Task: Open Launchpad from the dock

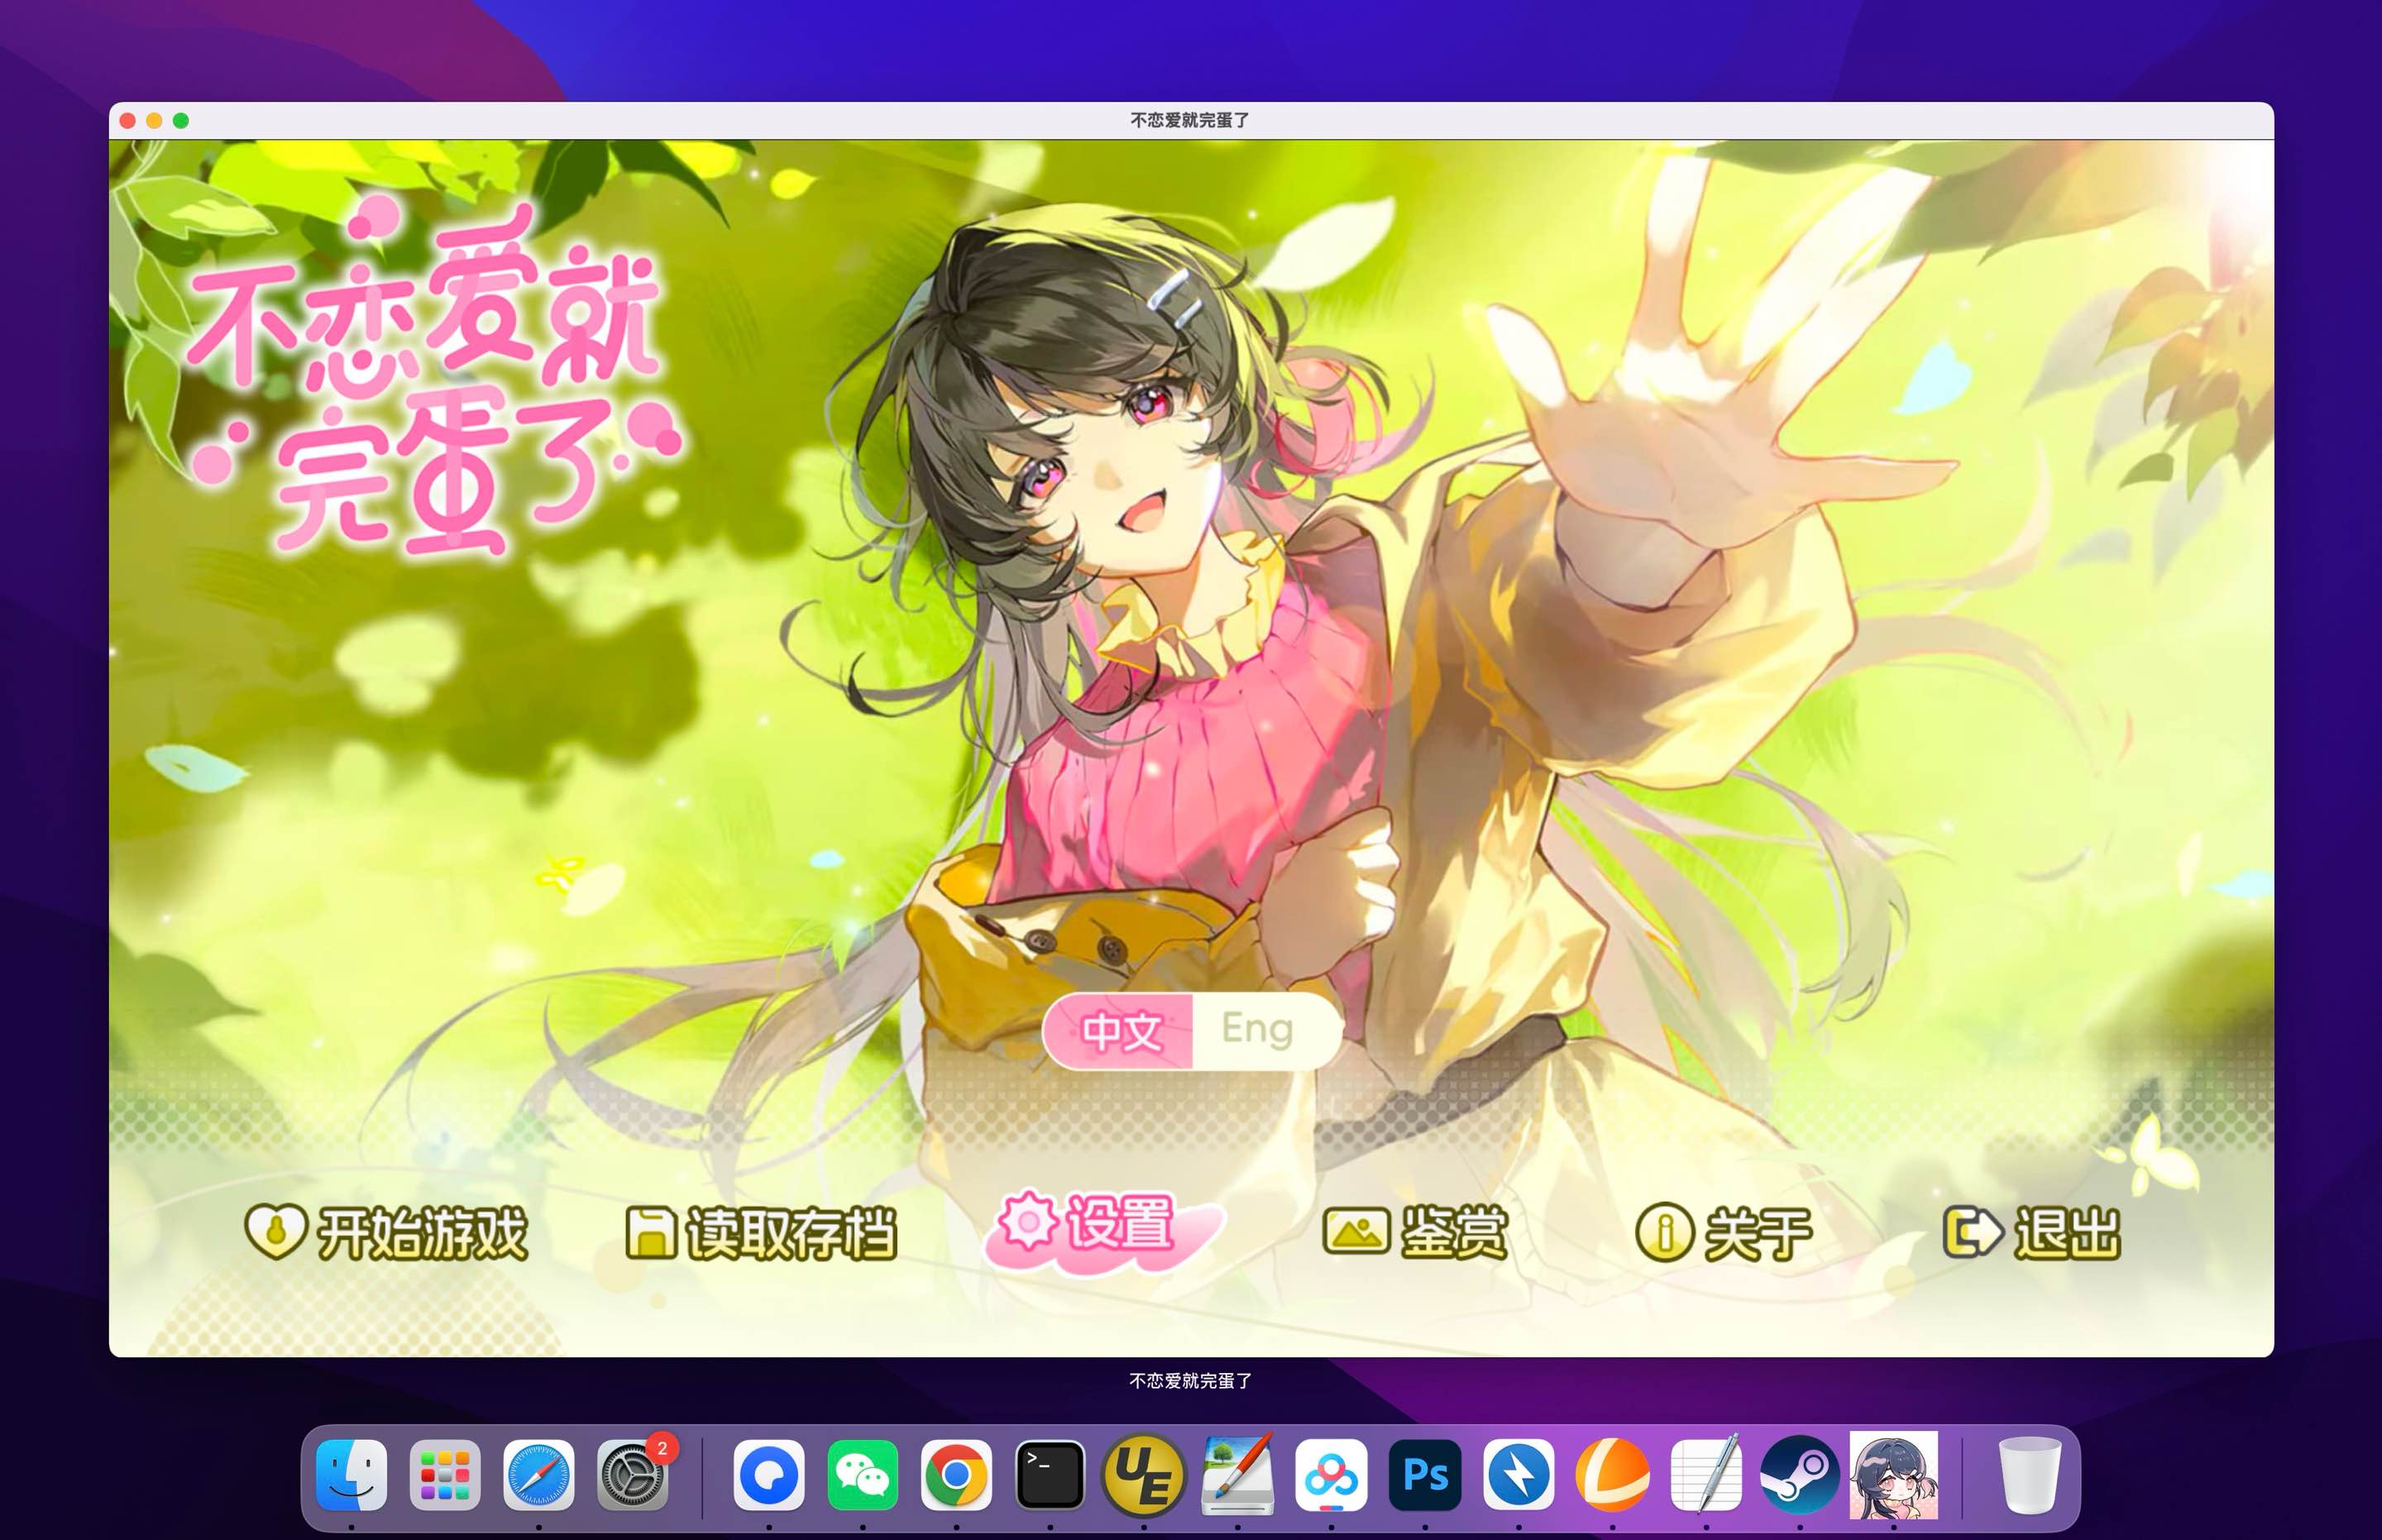Action: [x=445, y=1475]
